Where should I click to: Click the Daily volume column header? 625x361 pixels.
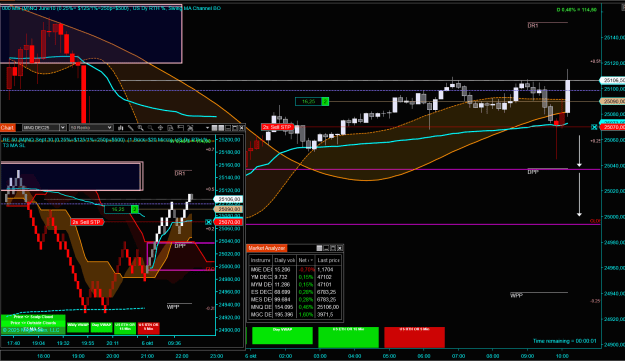[x=285, y=260]
